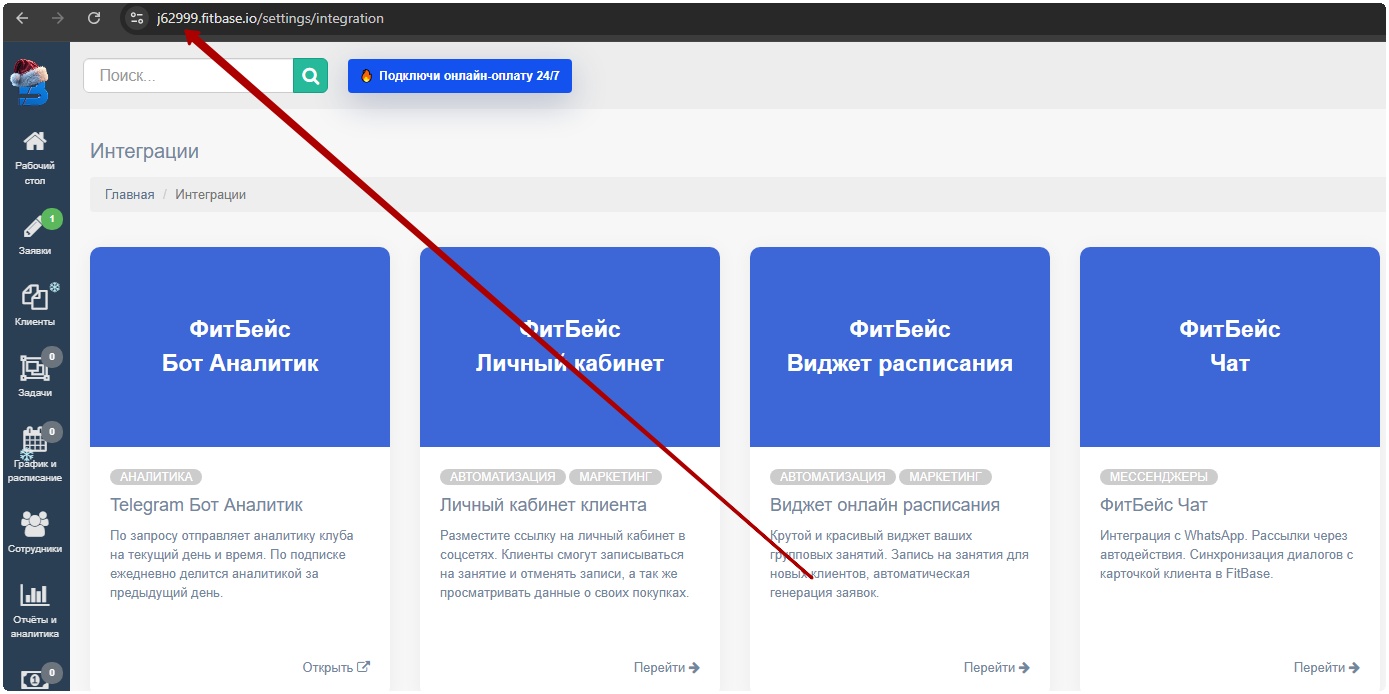Screen dimensions: 1389x694
Task: Click Открыть link on Telegram Бот Аналитик card
Action: tap(336, 667)
